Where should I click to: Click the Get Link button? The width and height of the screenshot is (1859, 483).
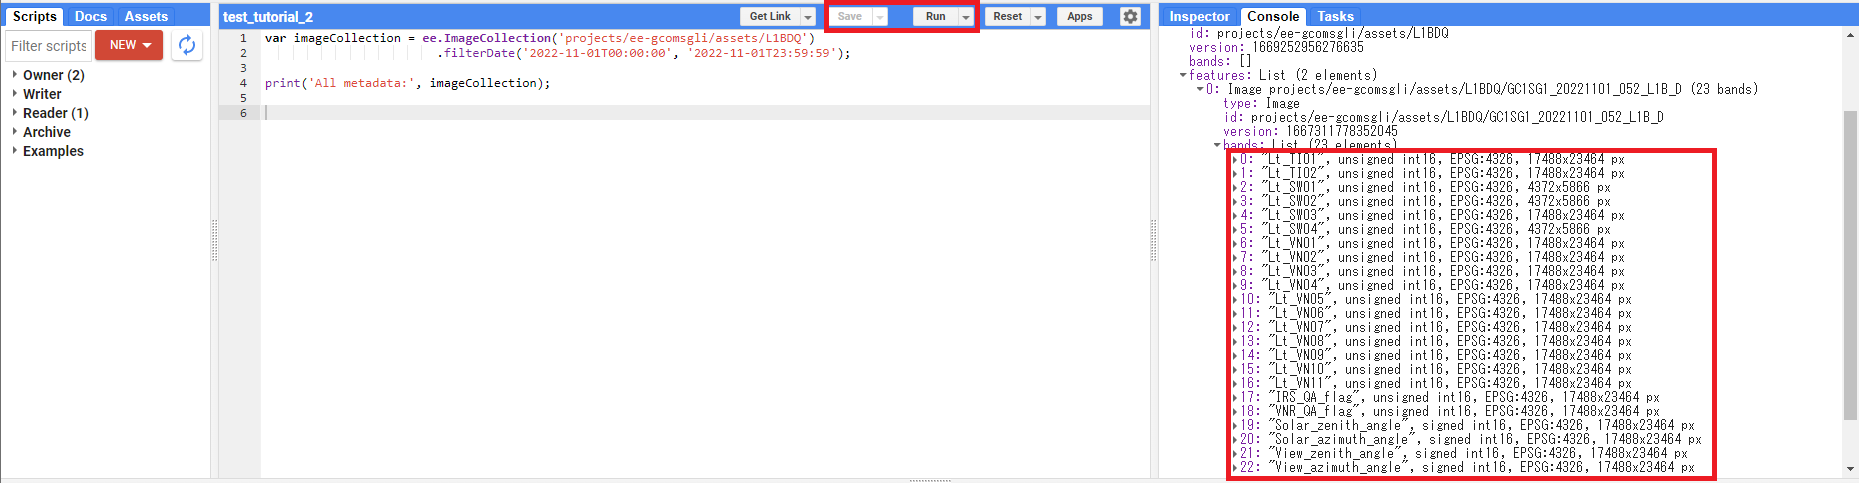tap(769, 17)
